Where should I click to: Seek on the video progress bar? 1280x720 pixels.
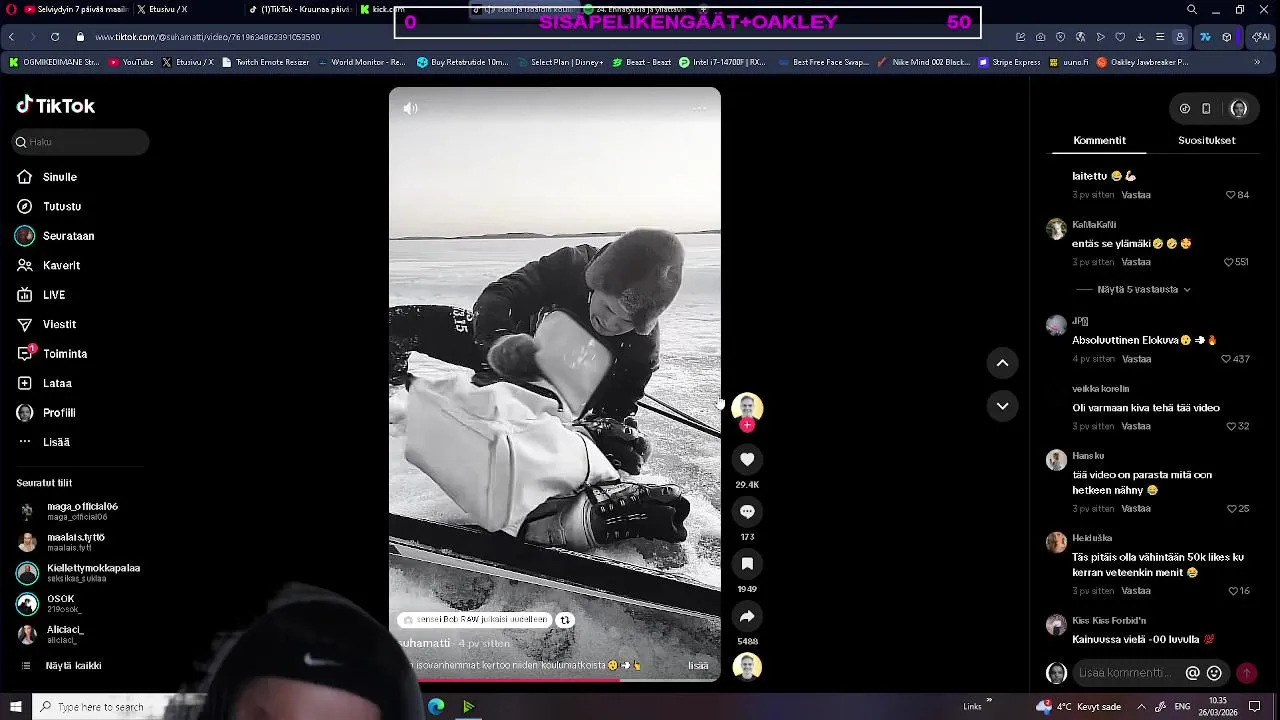coord(555,680)
